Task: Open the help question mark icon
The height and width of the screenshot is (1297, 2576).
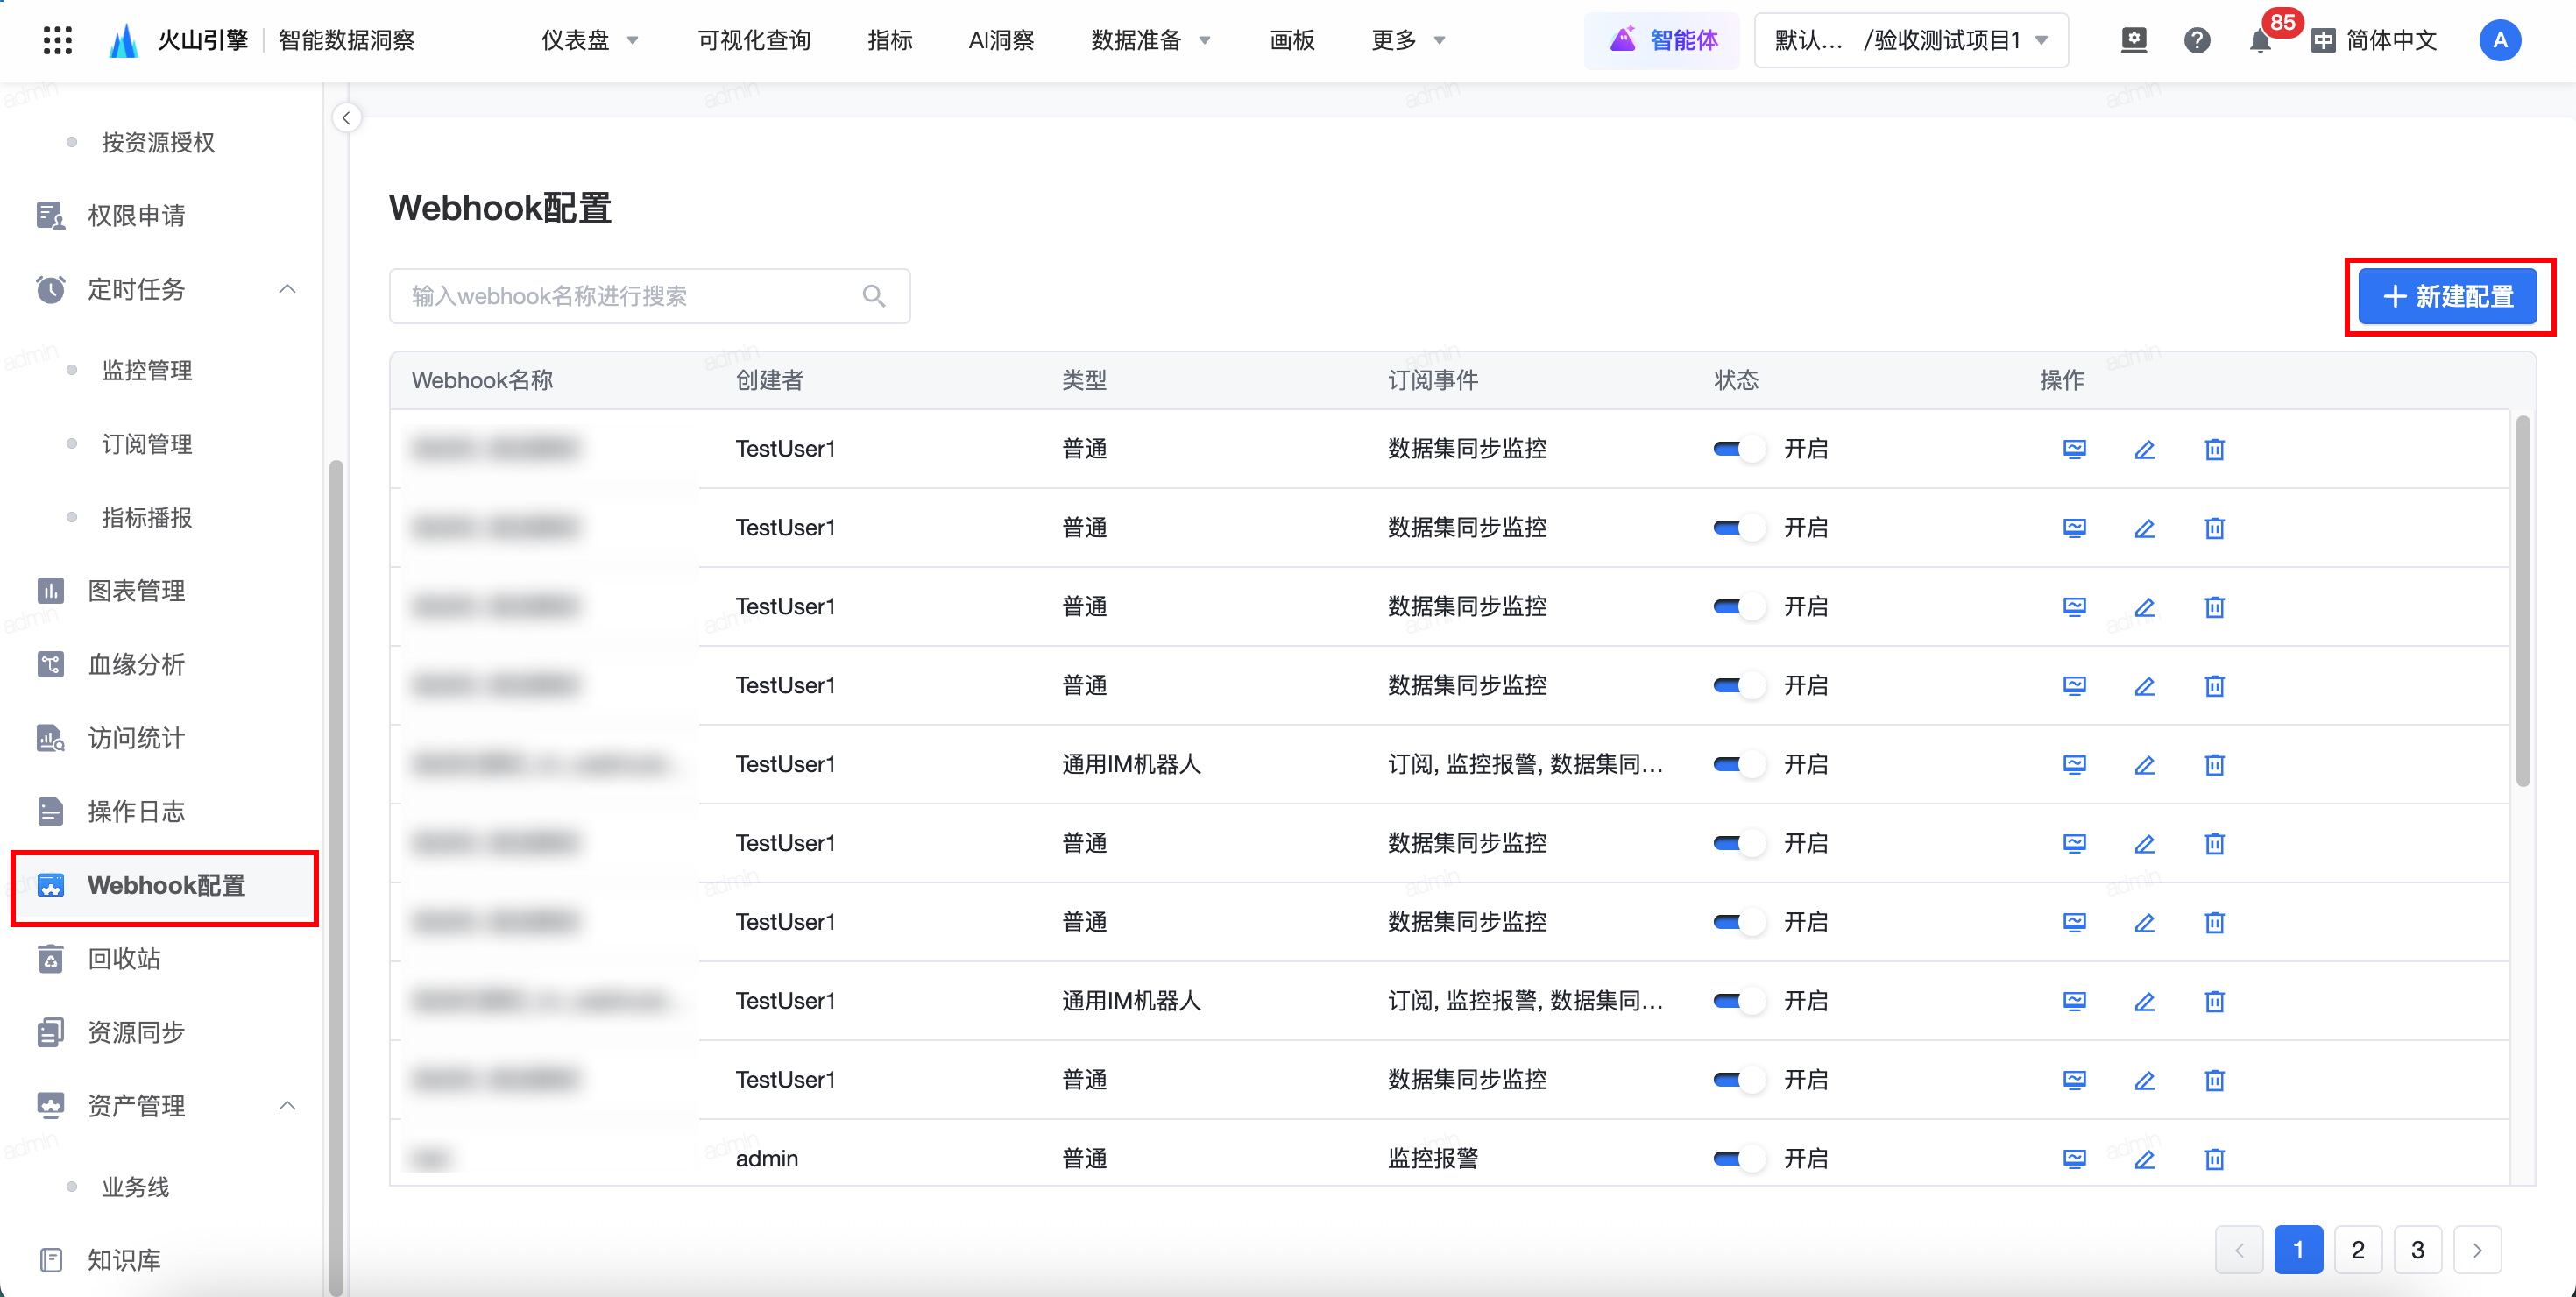Action: (x=2196, y=41)
